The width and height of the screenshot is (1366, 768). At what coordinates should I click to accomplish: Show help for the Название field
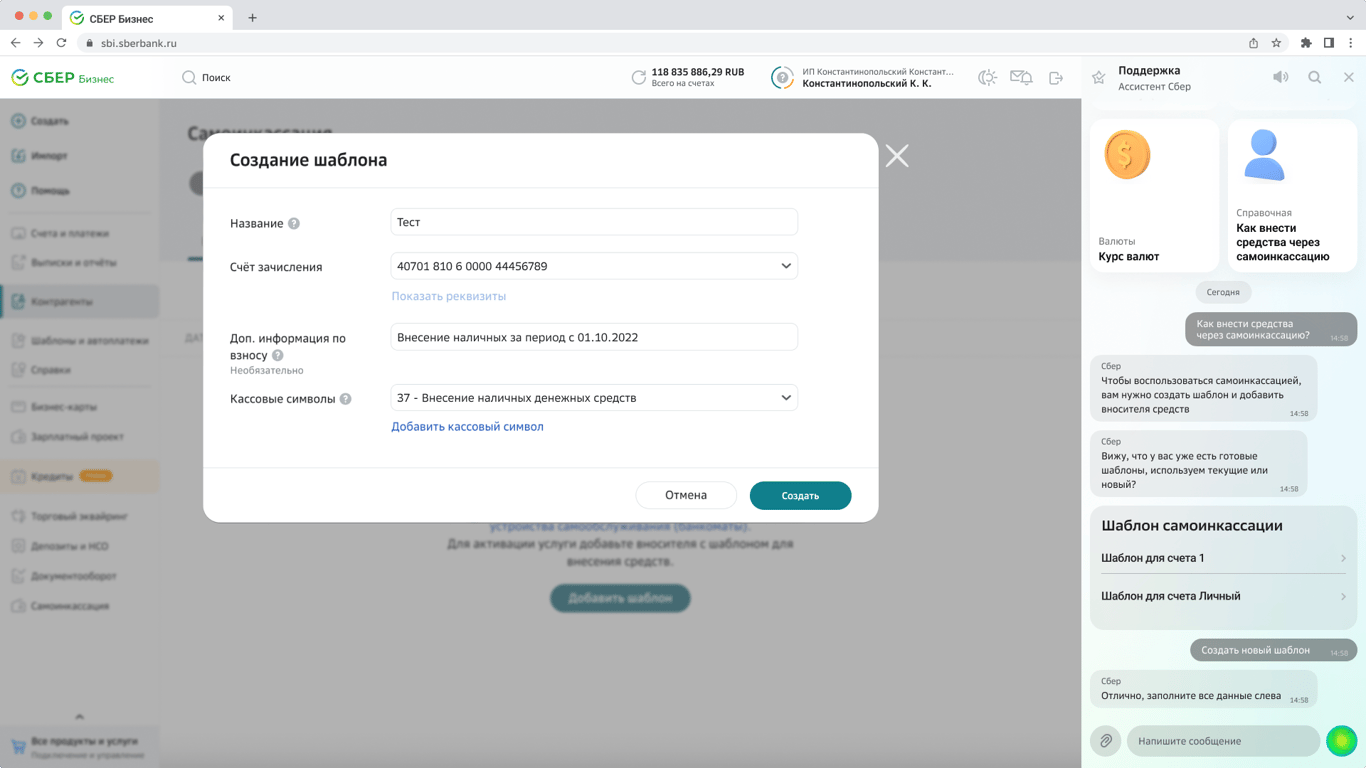point(294,224)
